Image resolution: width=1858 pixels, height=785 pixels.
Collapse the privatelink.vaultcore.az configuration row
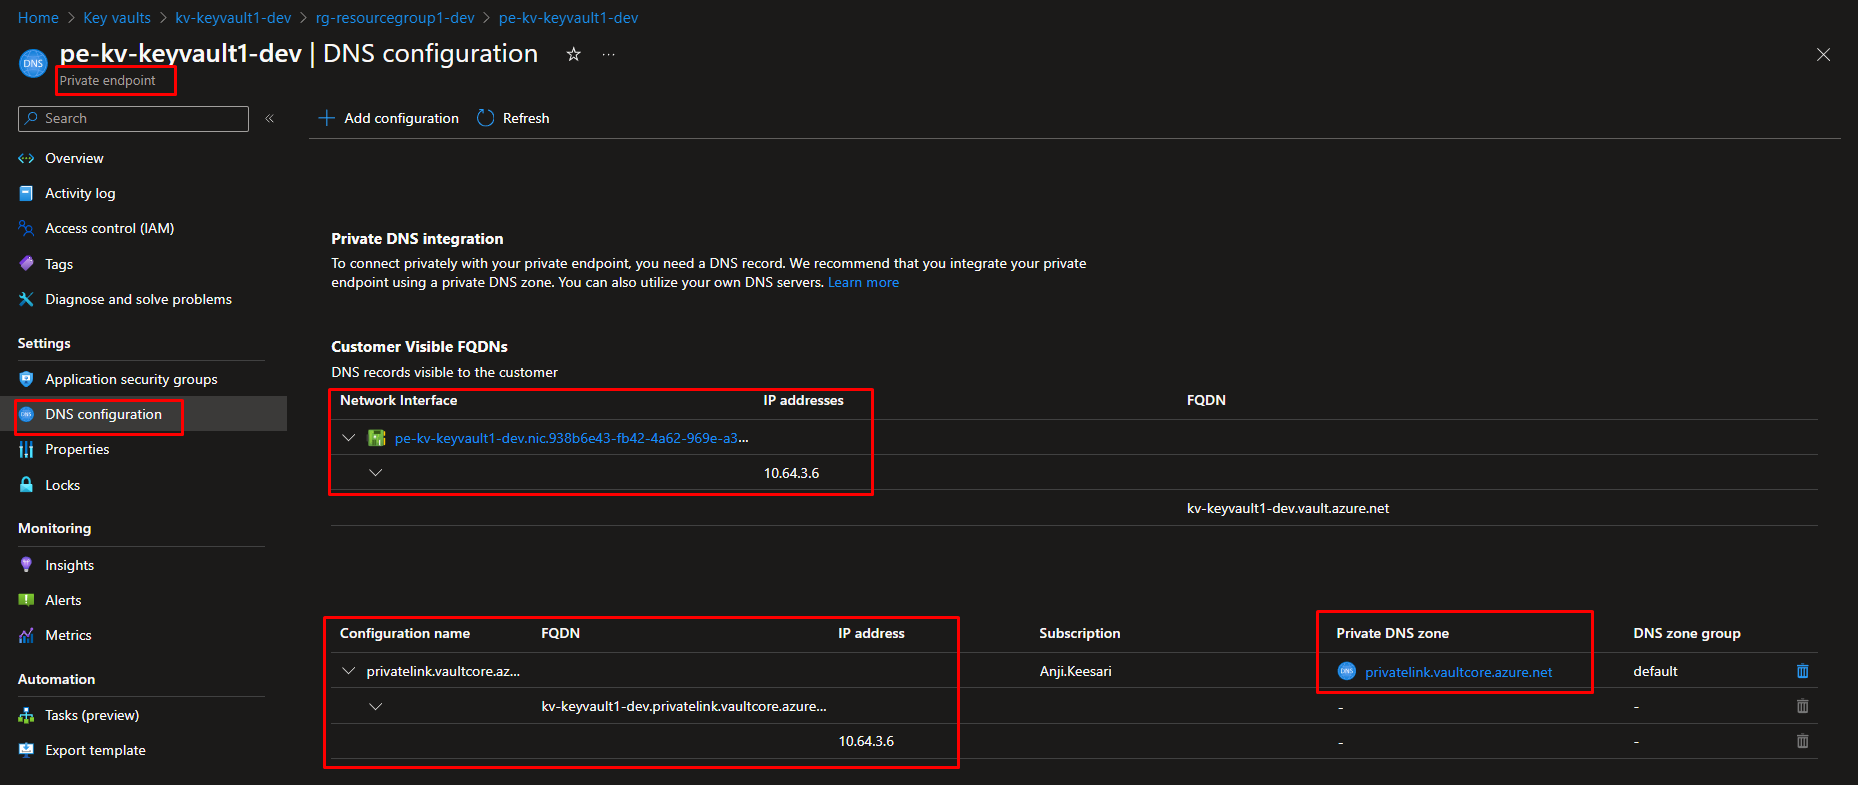click(x=348, y=671)
